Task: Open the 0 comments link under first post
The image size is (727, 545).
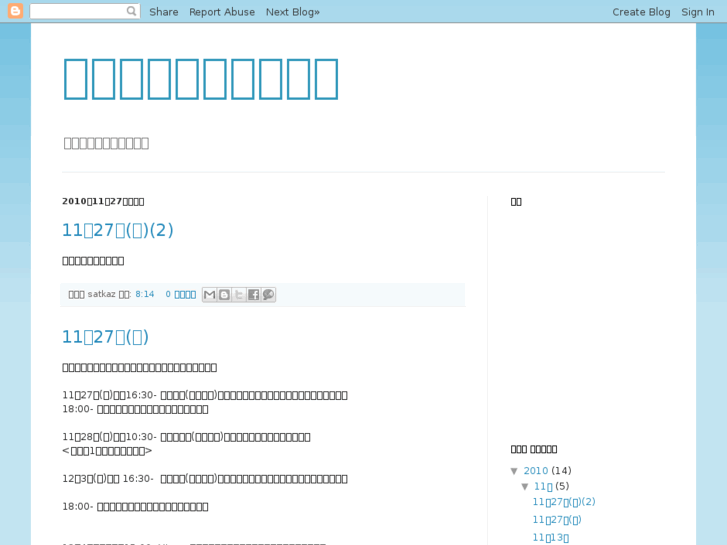Action: tap(181, 294)
